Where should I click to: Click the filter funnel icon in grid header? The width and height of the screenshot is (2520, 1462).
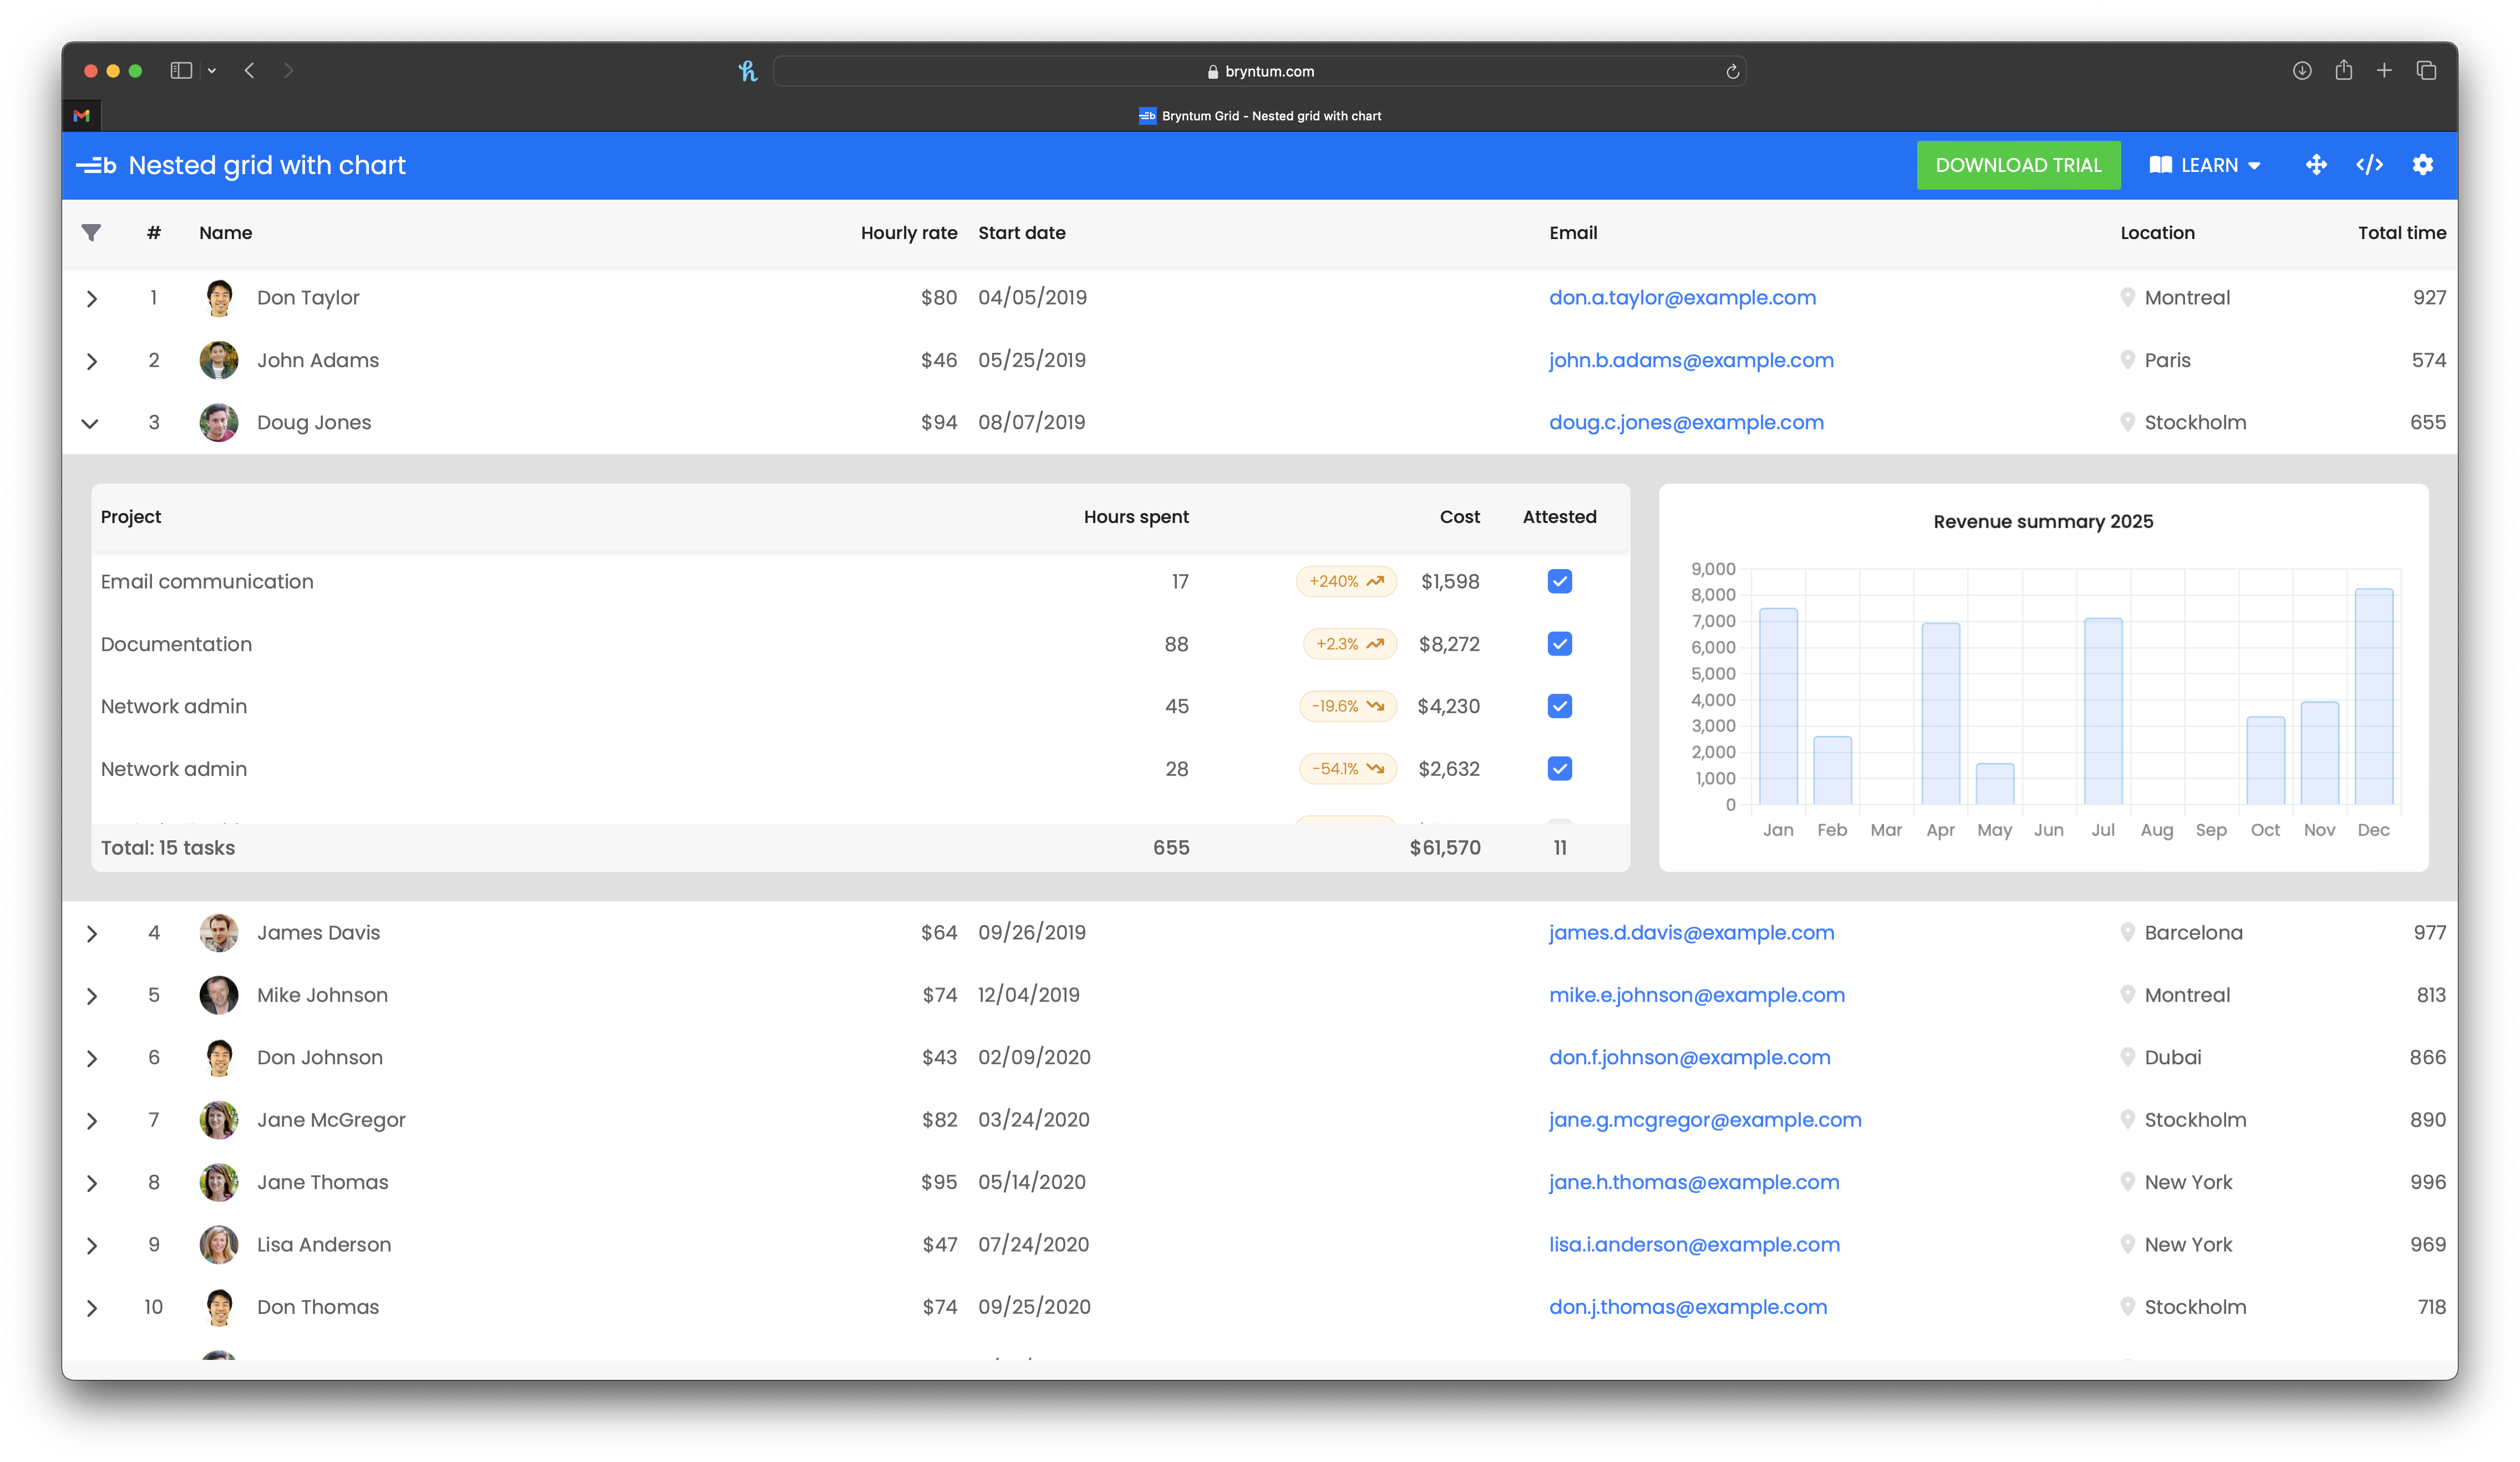(x=91, y=233)
